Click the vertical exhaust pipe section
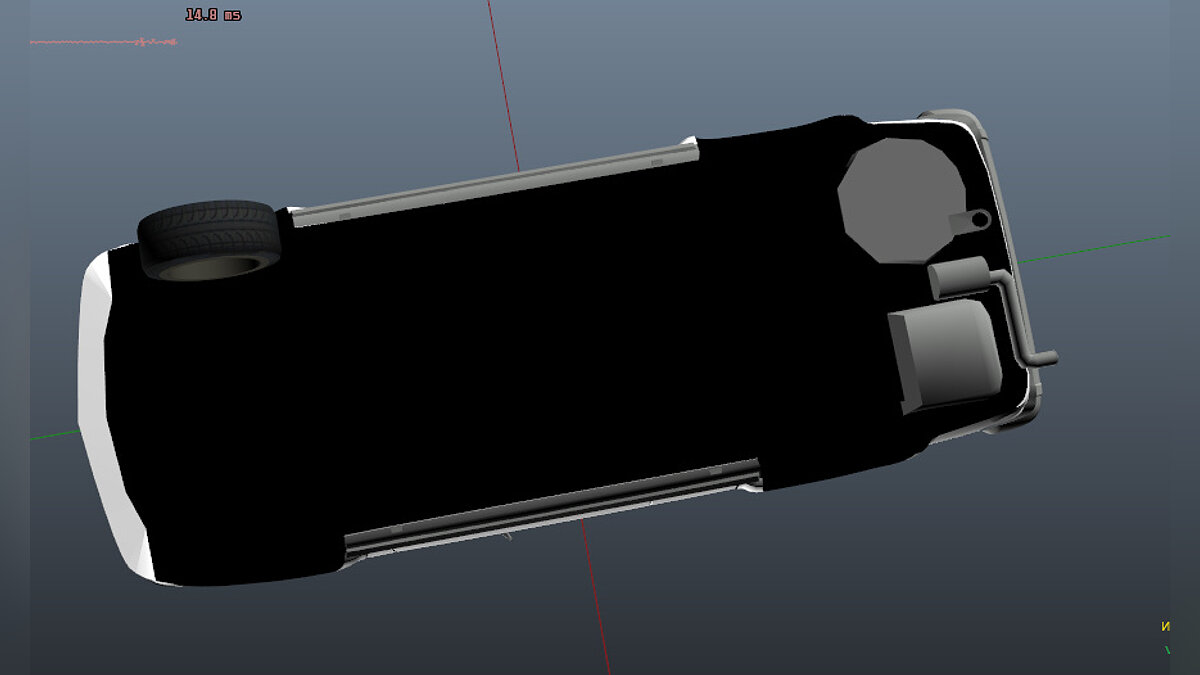This screenshot has width=1200, height=675. (1015, 315)
